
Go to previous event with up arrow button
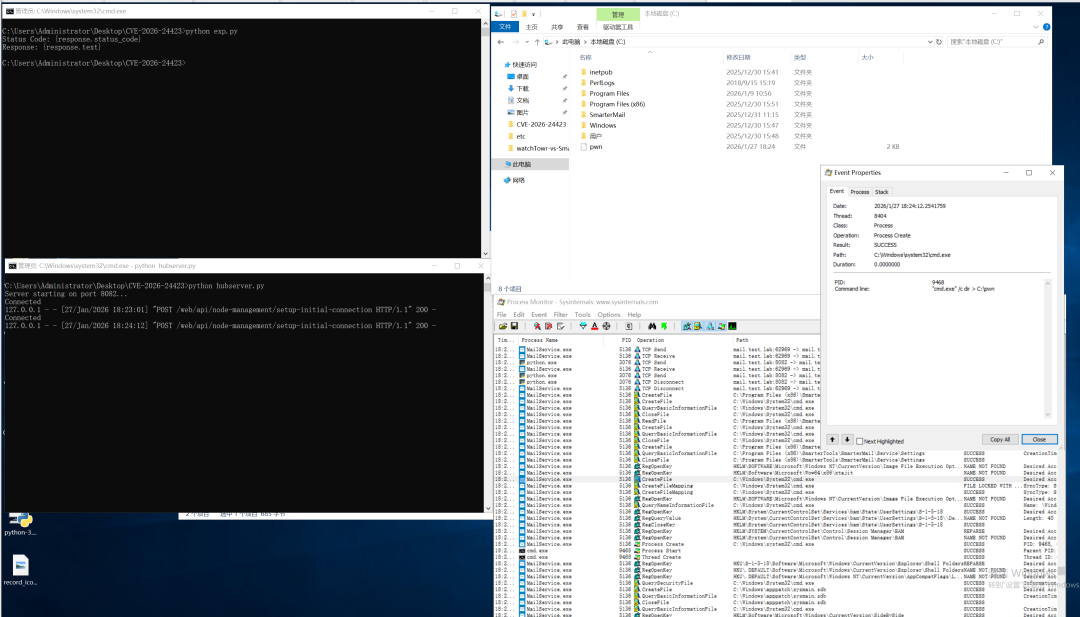coord(832,439)
